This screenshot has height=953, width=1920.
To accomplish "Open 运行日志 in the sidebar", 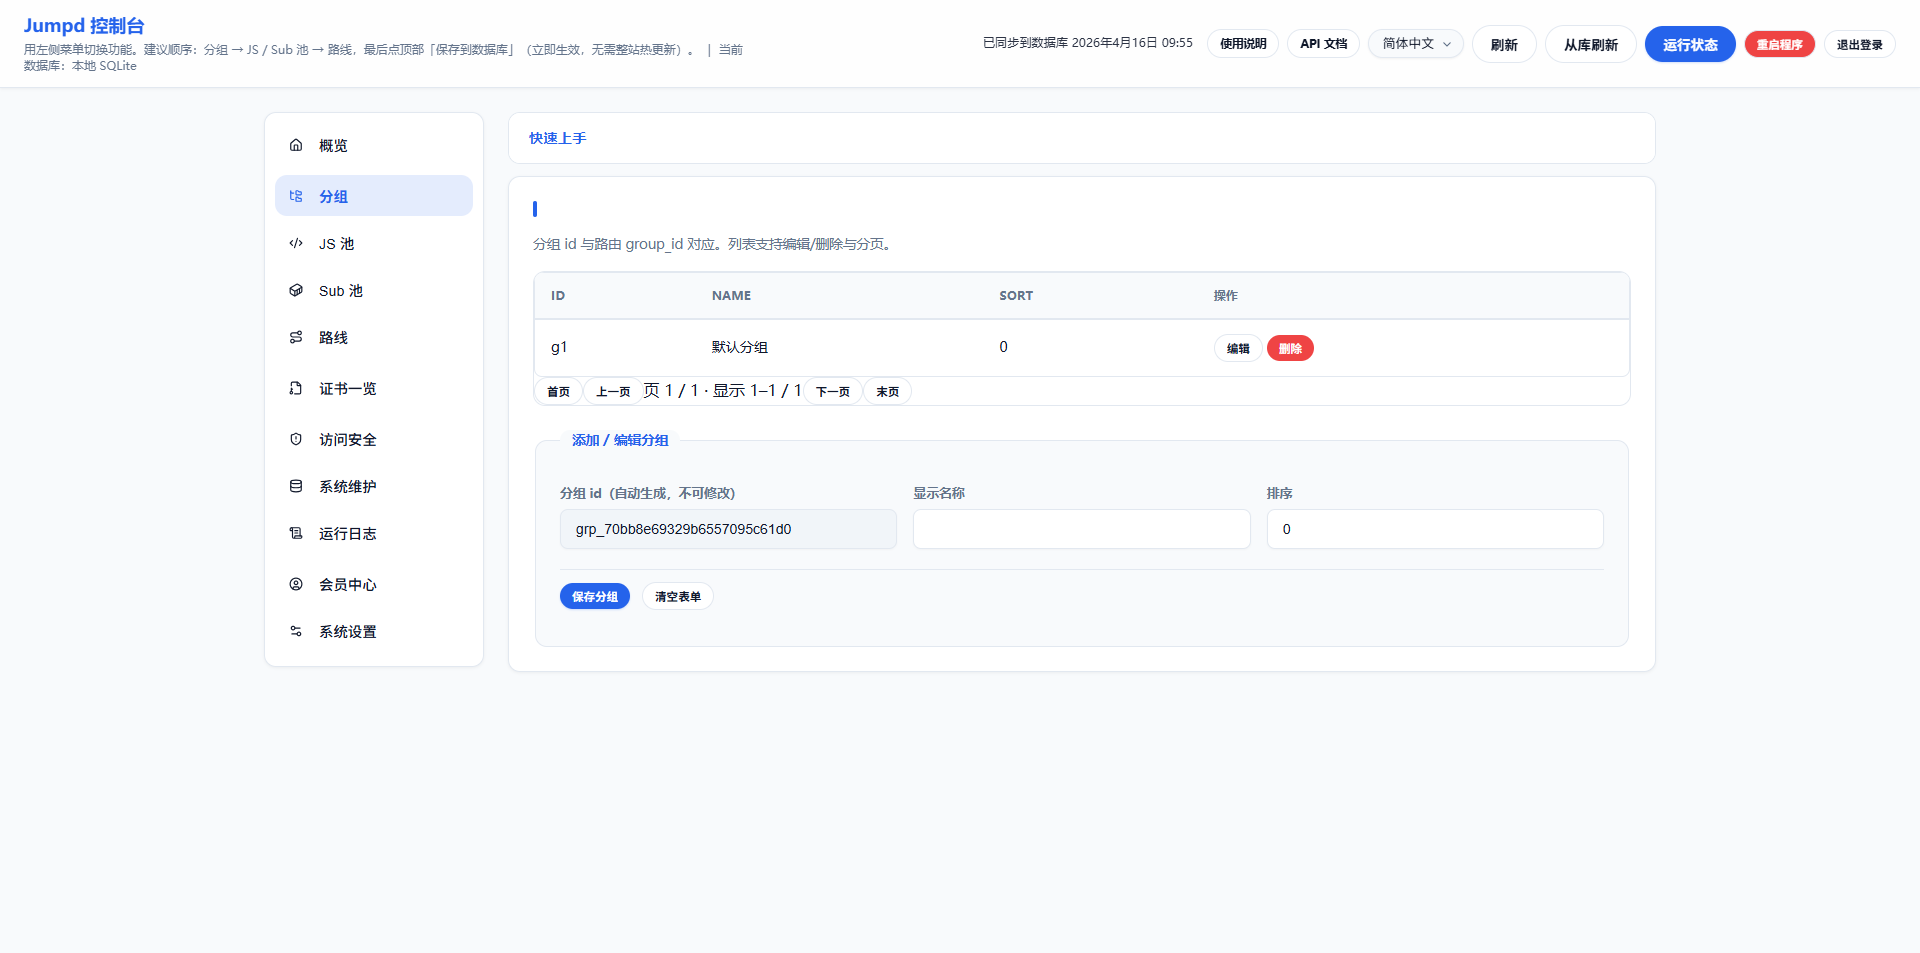I will [x=347, y=534].
